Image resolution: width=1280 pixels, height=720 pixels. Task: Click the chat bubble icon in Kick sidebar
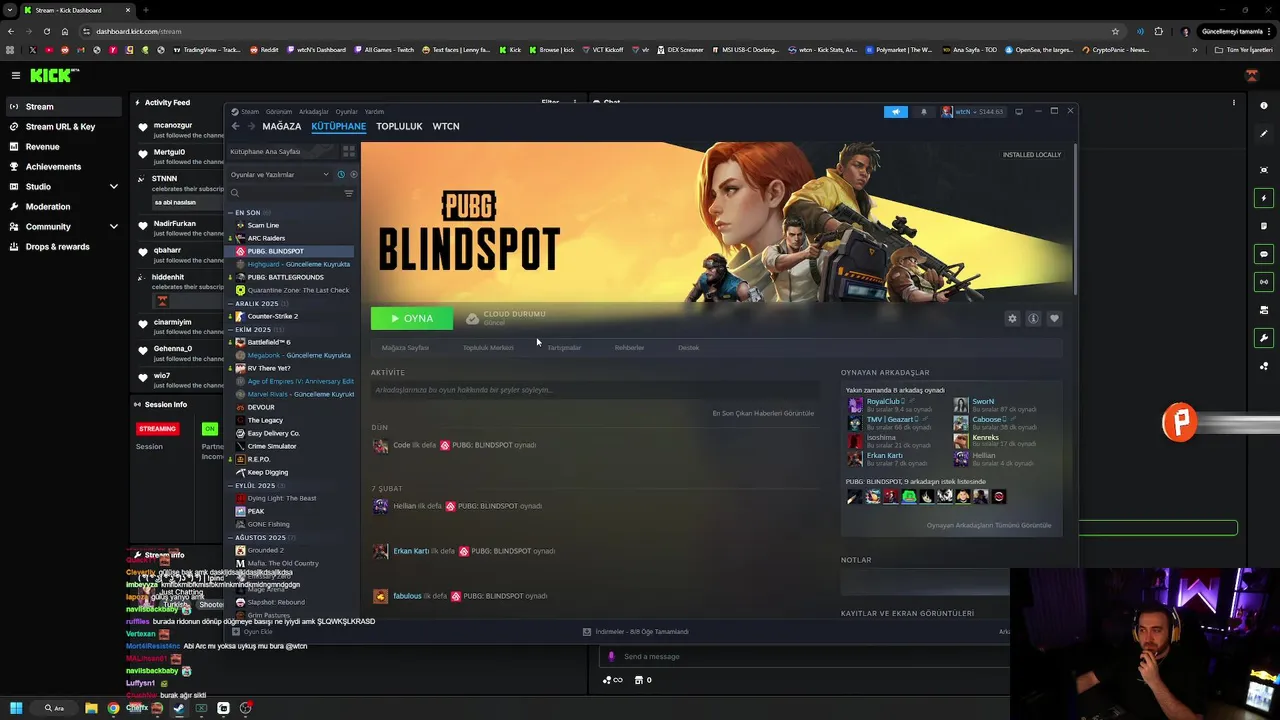coord(1265,254)
